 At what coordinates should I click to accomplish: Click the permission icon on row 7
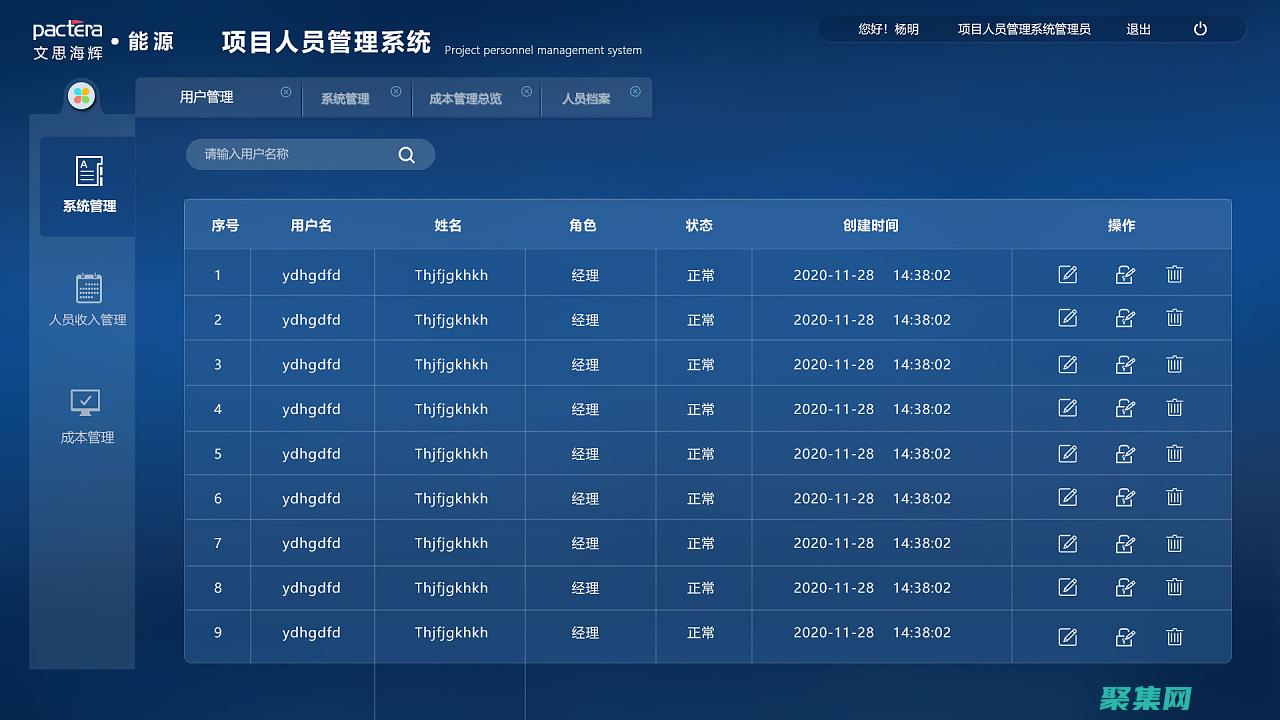1124,543
